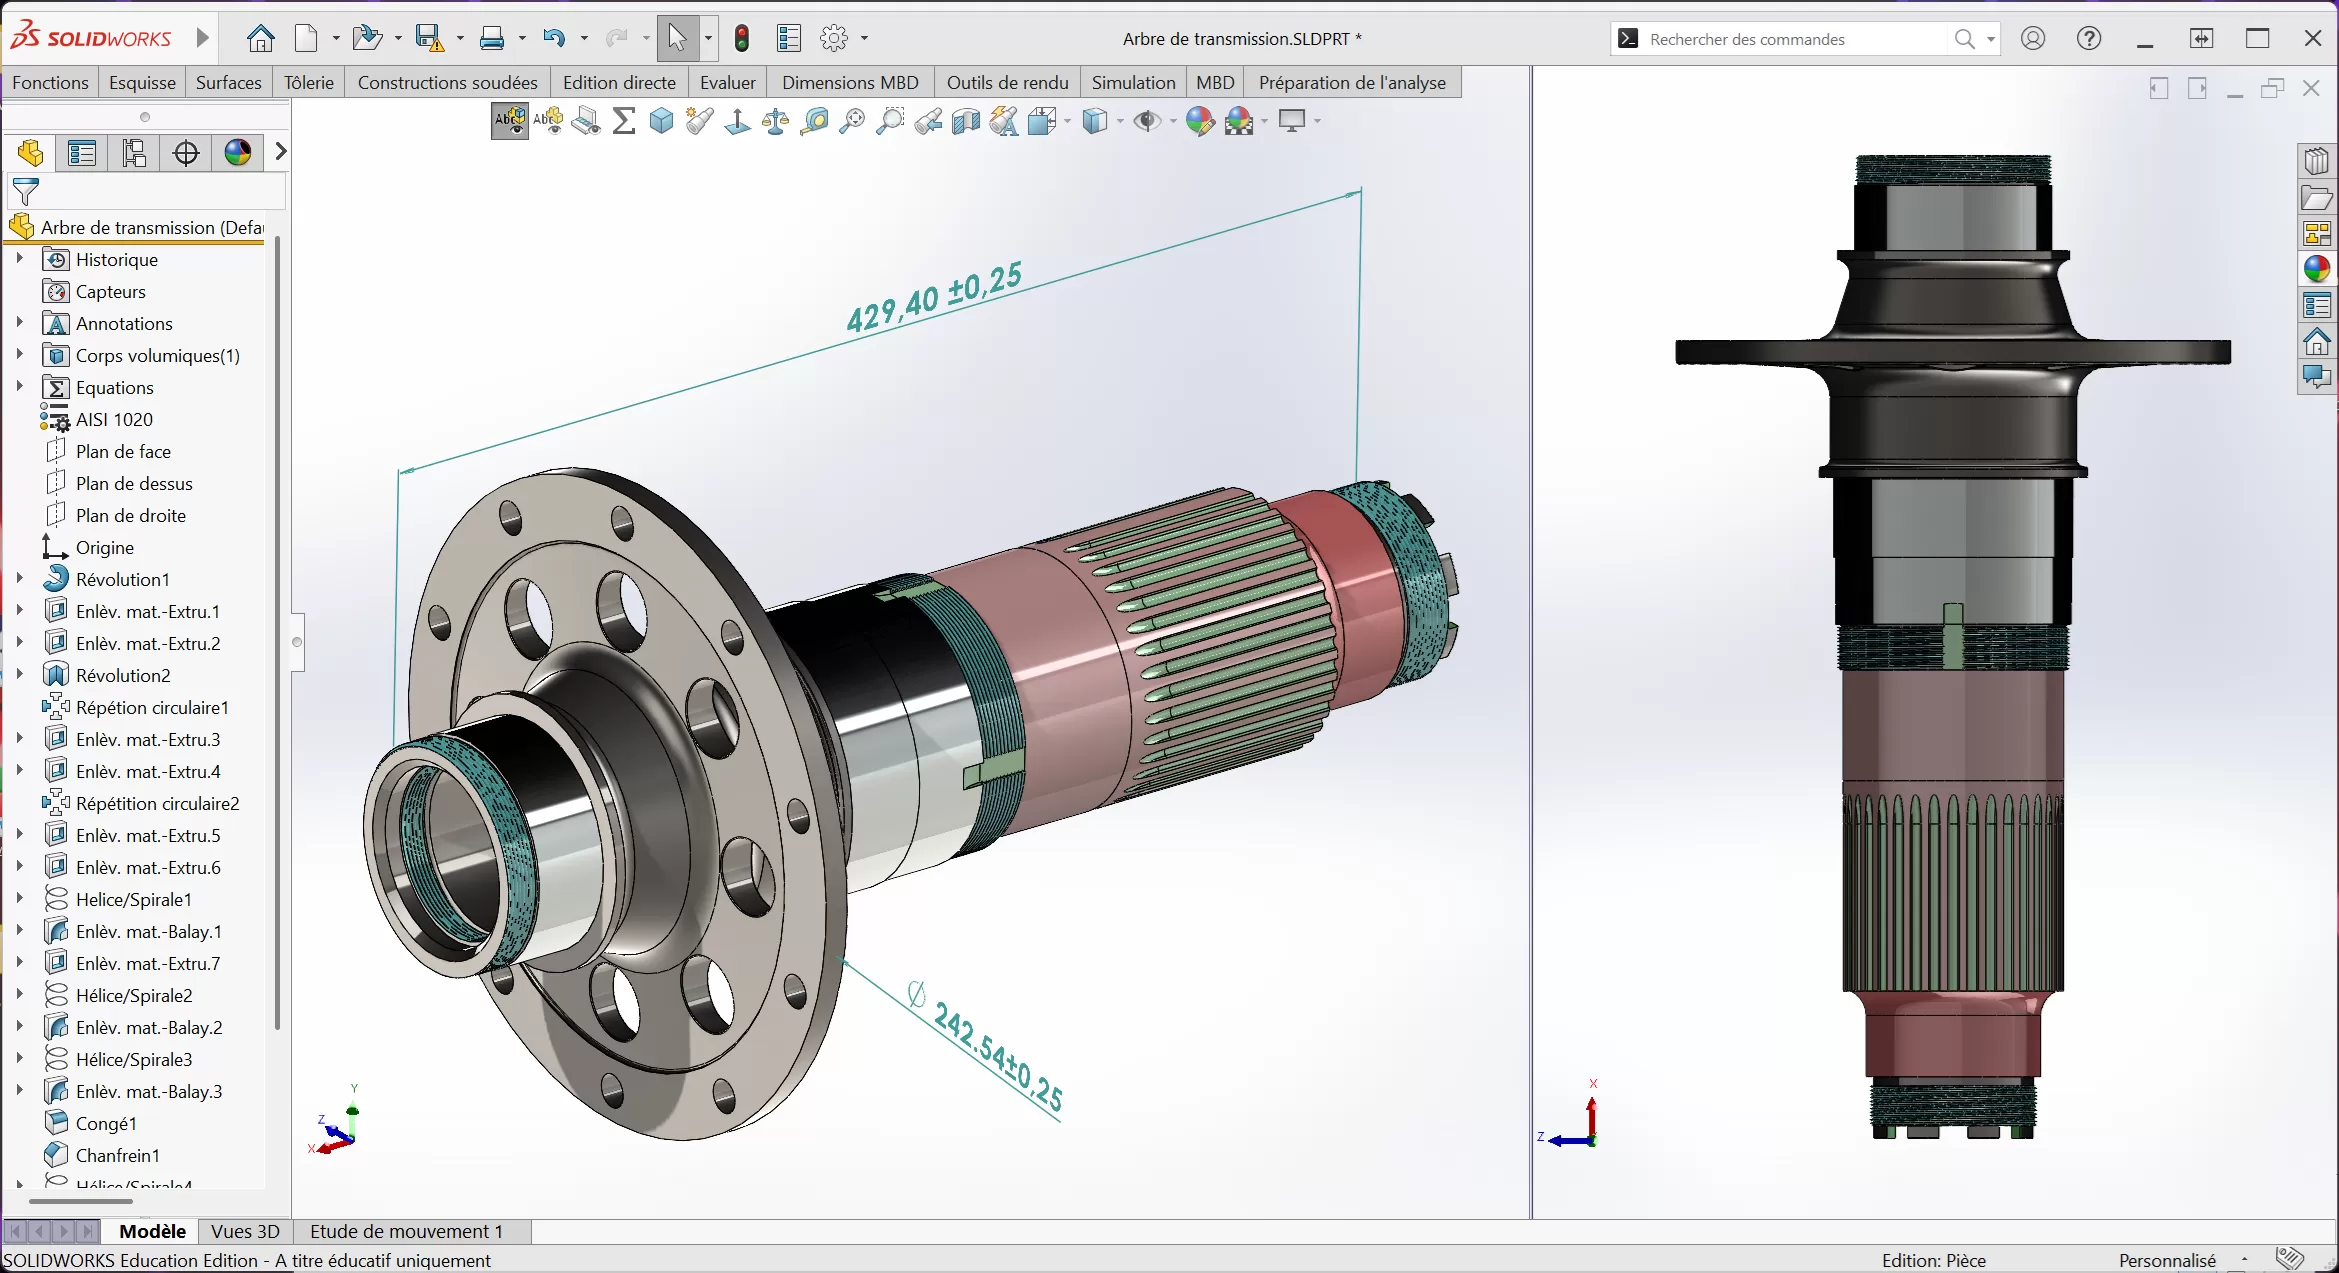Open the Appearances sphere panel on right sidebar

pyautogui.click(x=2316, y=267)
